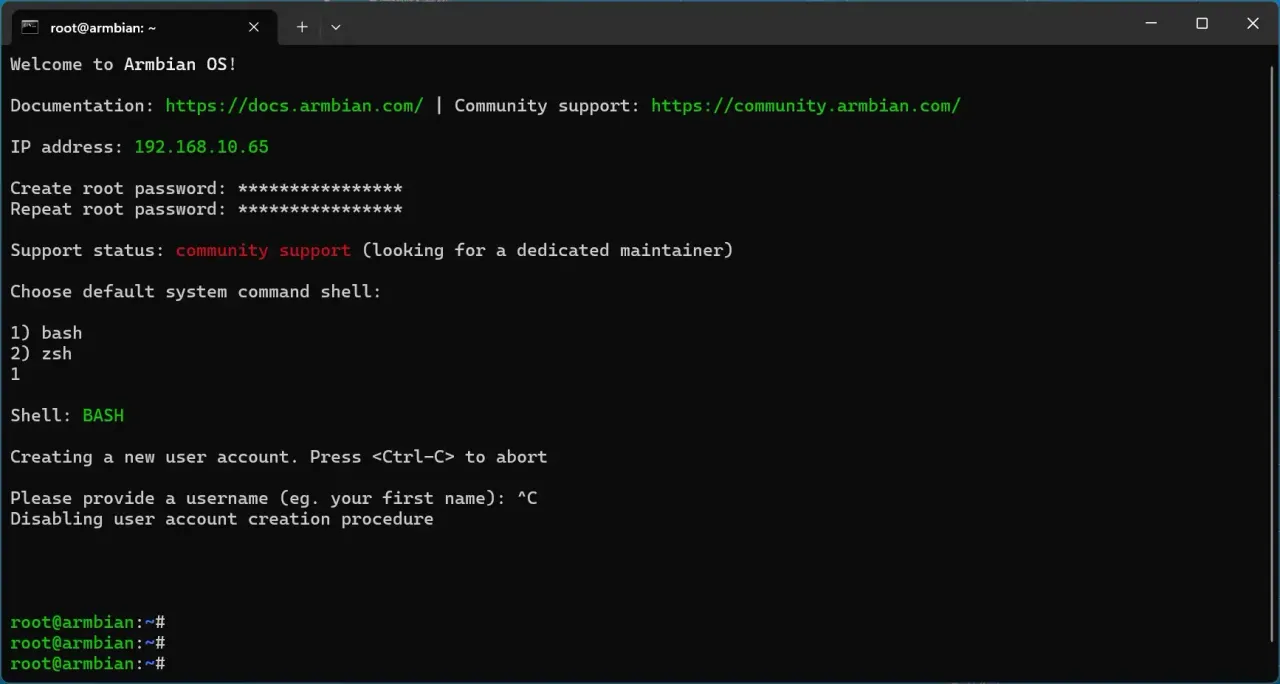Image resolution: width=1280 pixels, height=684 pixels.
Task: Close the terminal window
Action: point(1253,23)
